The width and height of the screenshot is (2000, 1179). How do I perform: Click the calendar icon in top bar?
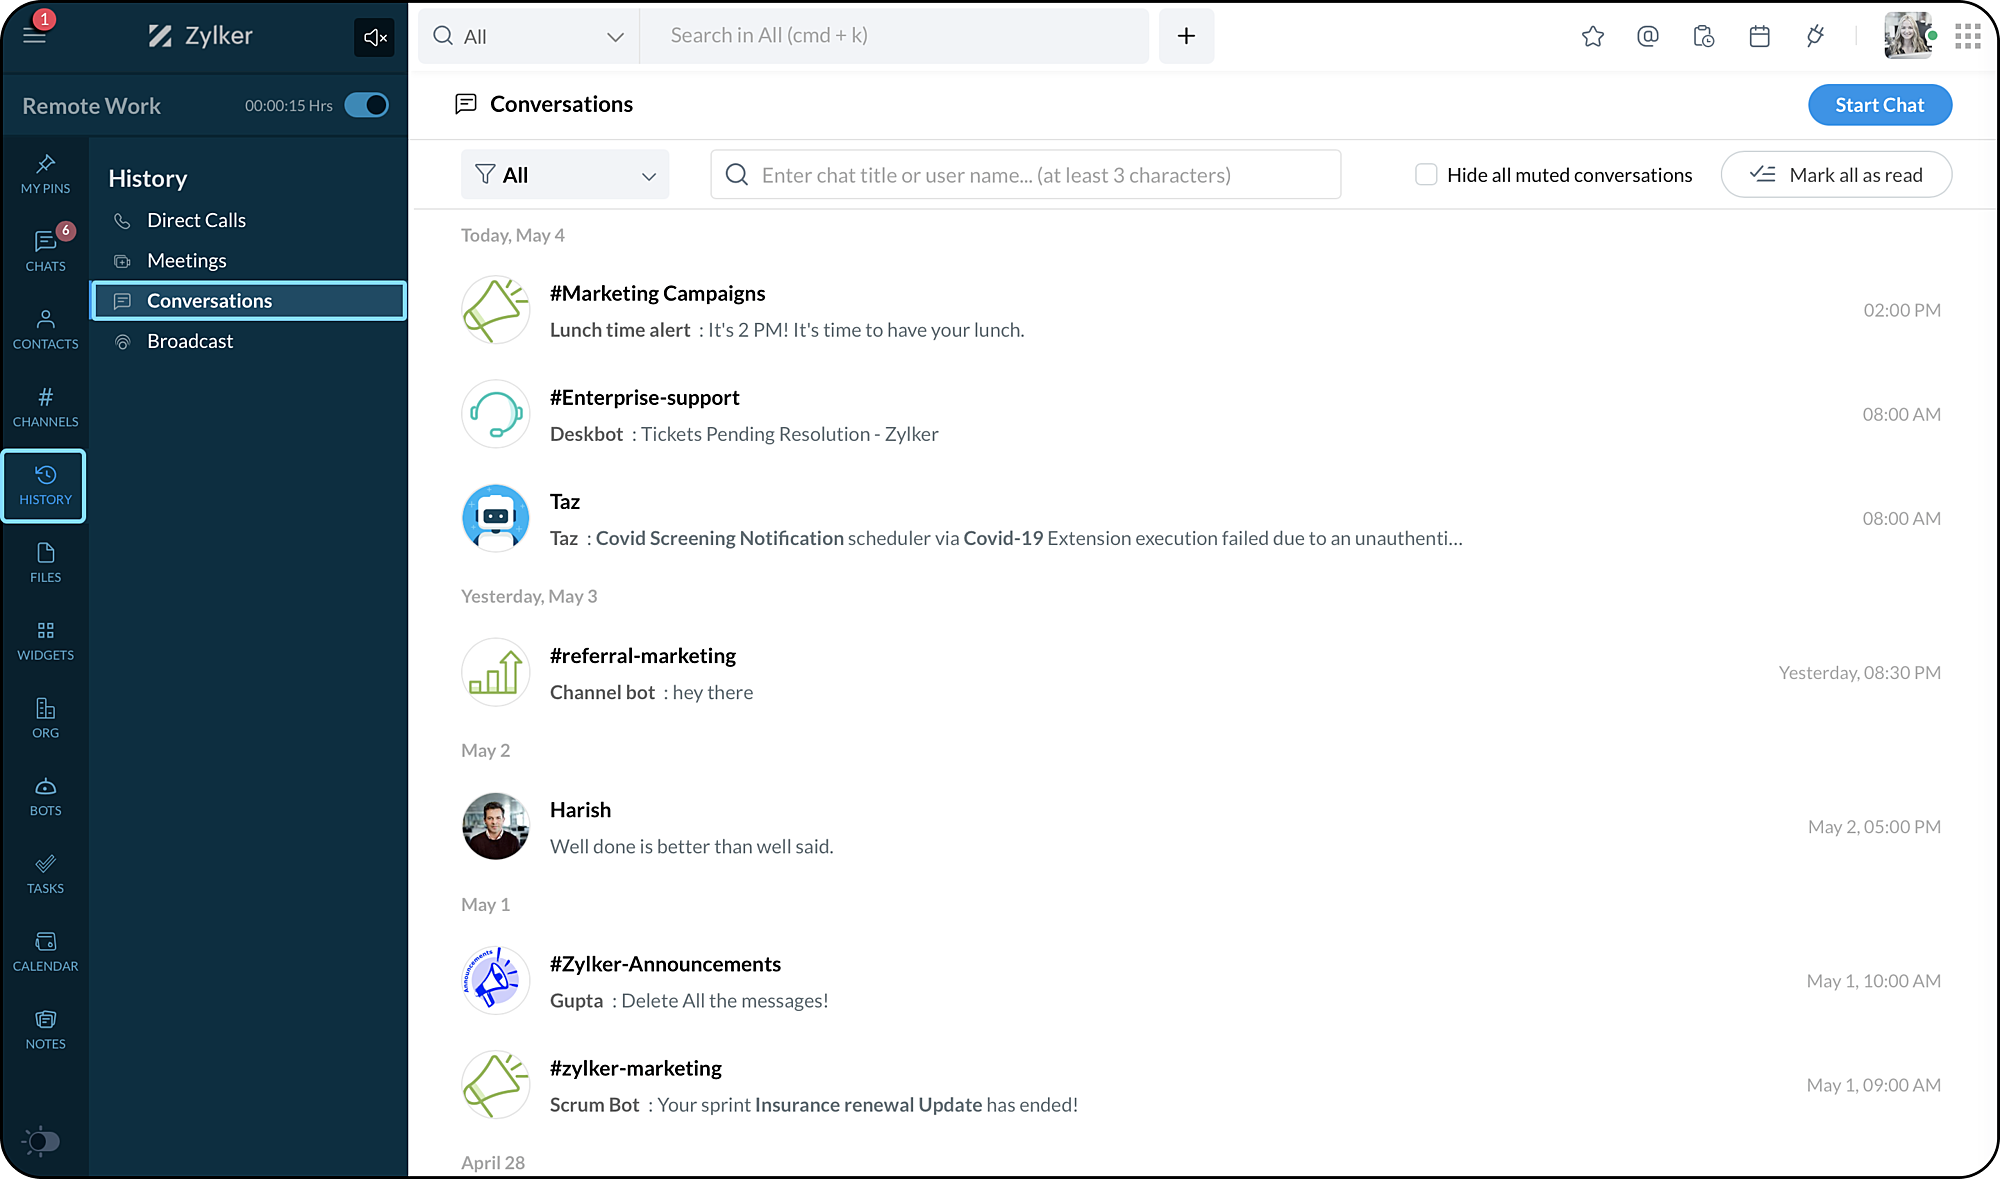tap(1759, 37)
